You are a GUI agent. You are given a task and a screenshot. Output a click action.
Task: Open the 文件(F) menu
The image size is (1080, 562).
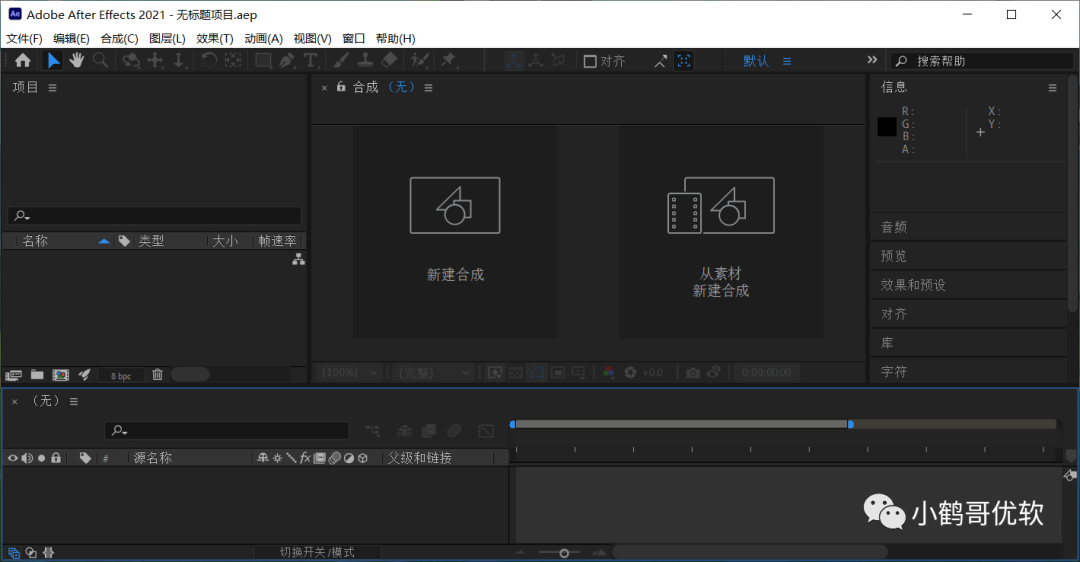coord(24,39)
